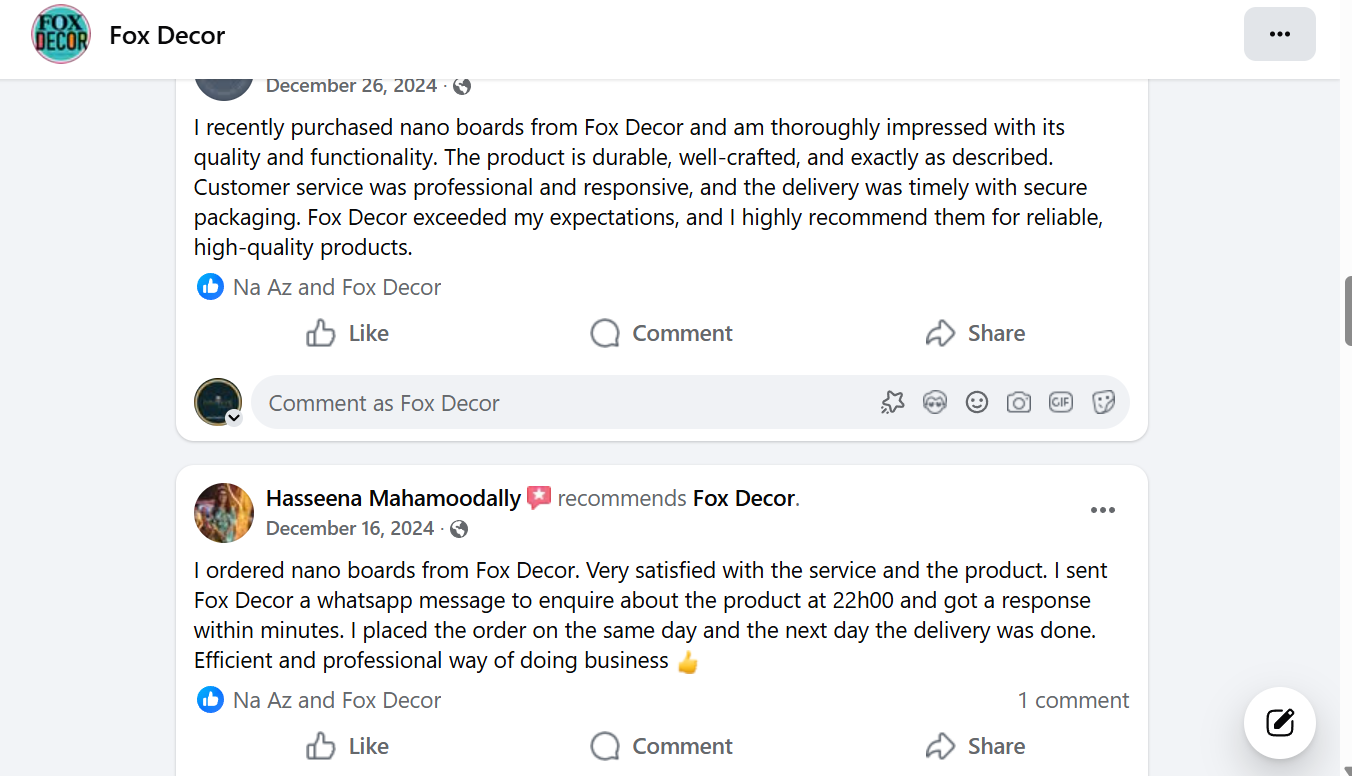Screen dimensions: 1352x776
Task: Open the emoji picker in comment box
Action: [977, 402]
